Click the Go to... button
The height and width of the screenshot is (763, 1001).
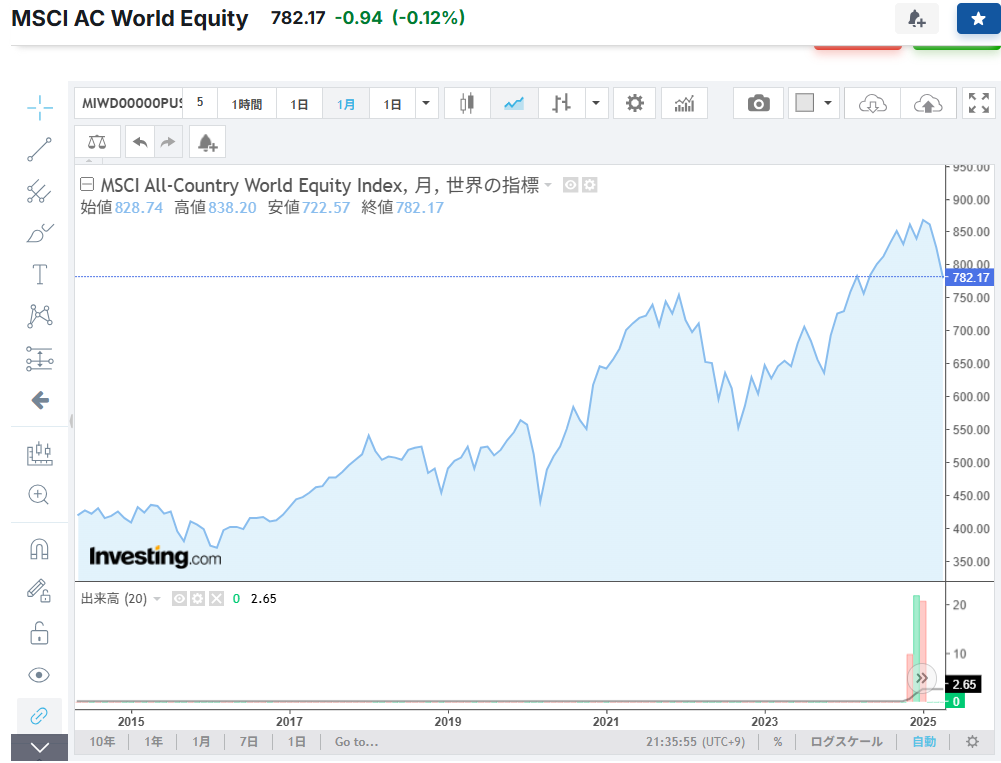(x=356, y=742)
